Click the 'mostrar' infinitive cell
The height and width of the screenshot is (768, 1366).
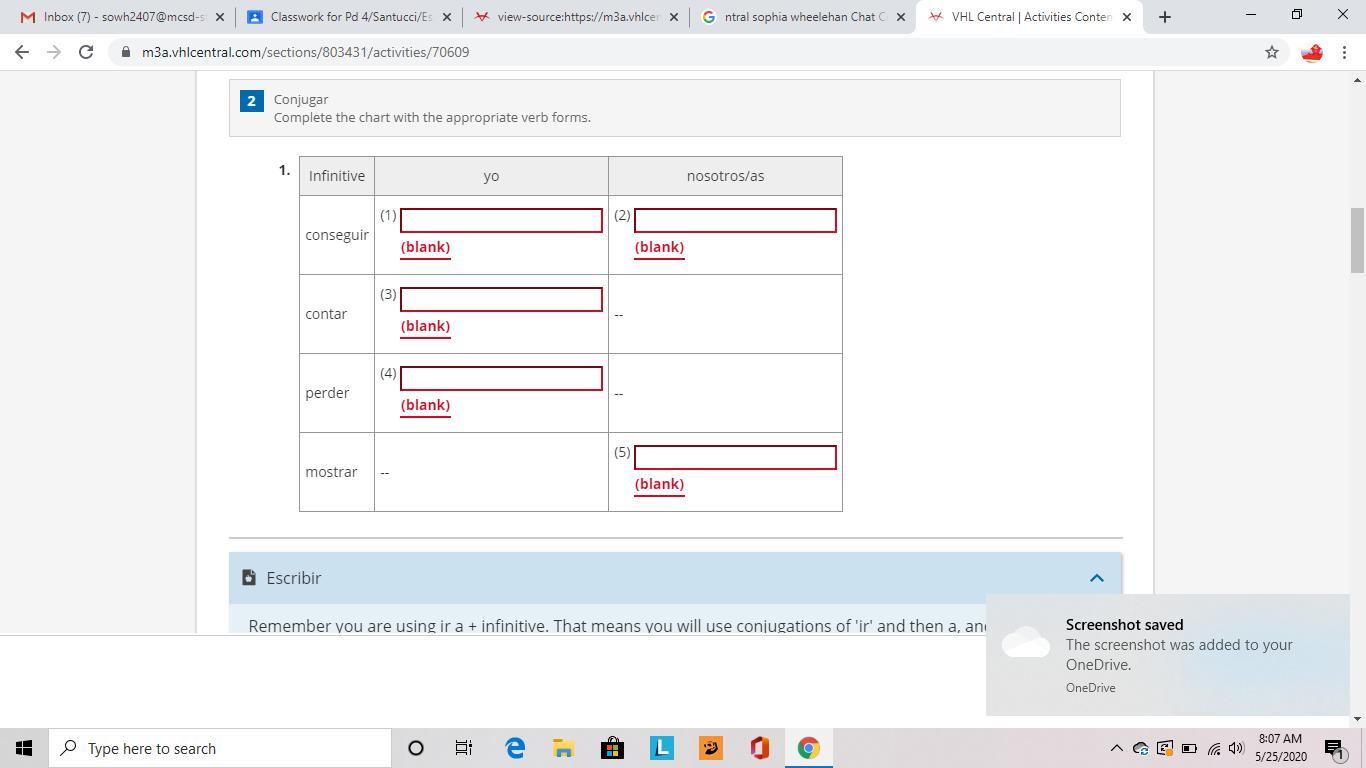[337, 472]
